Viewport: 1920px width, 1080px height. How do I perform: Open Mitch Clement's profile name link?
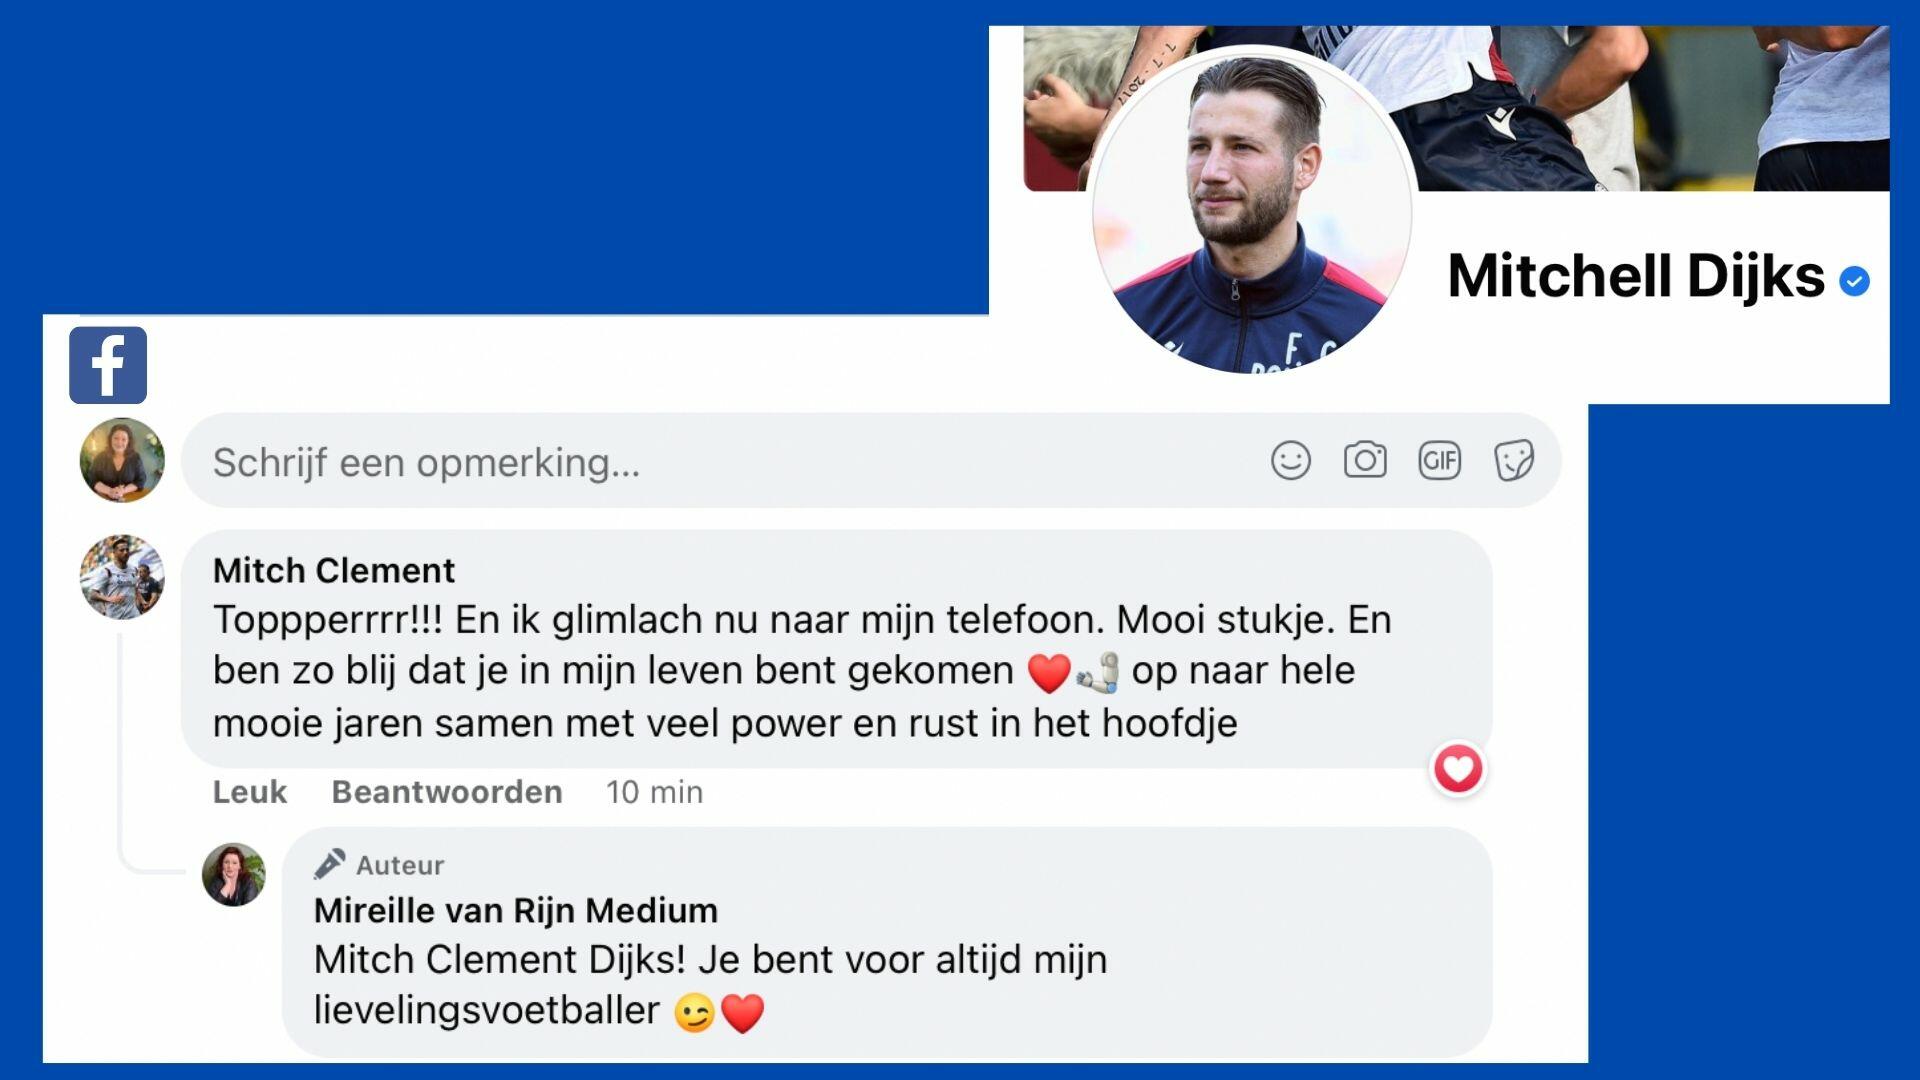click(333, 570)
